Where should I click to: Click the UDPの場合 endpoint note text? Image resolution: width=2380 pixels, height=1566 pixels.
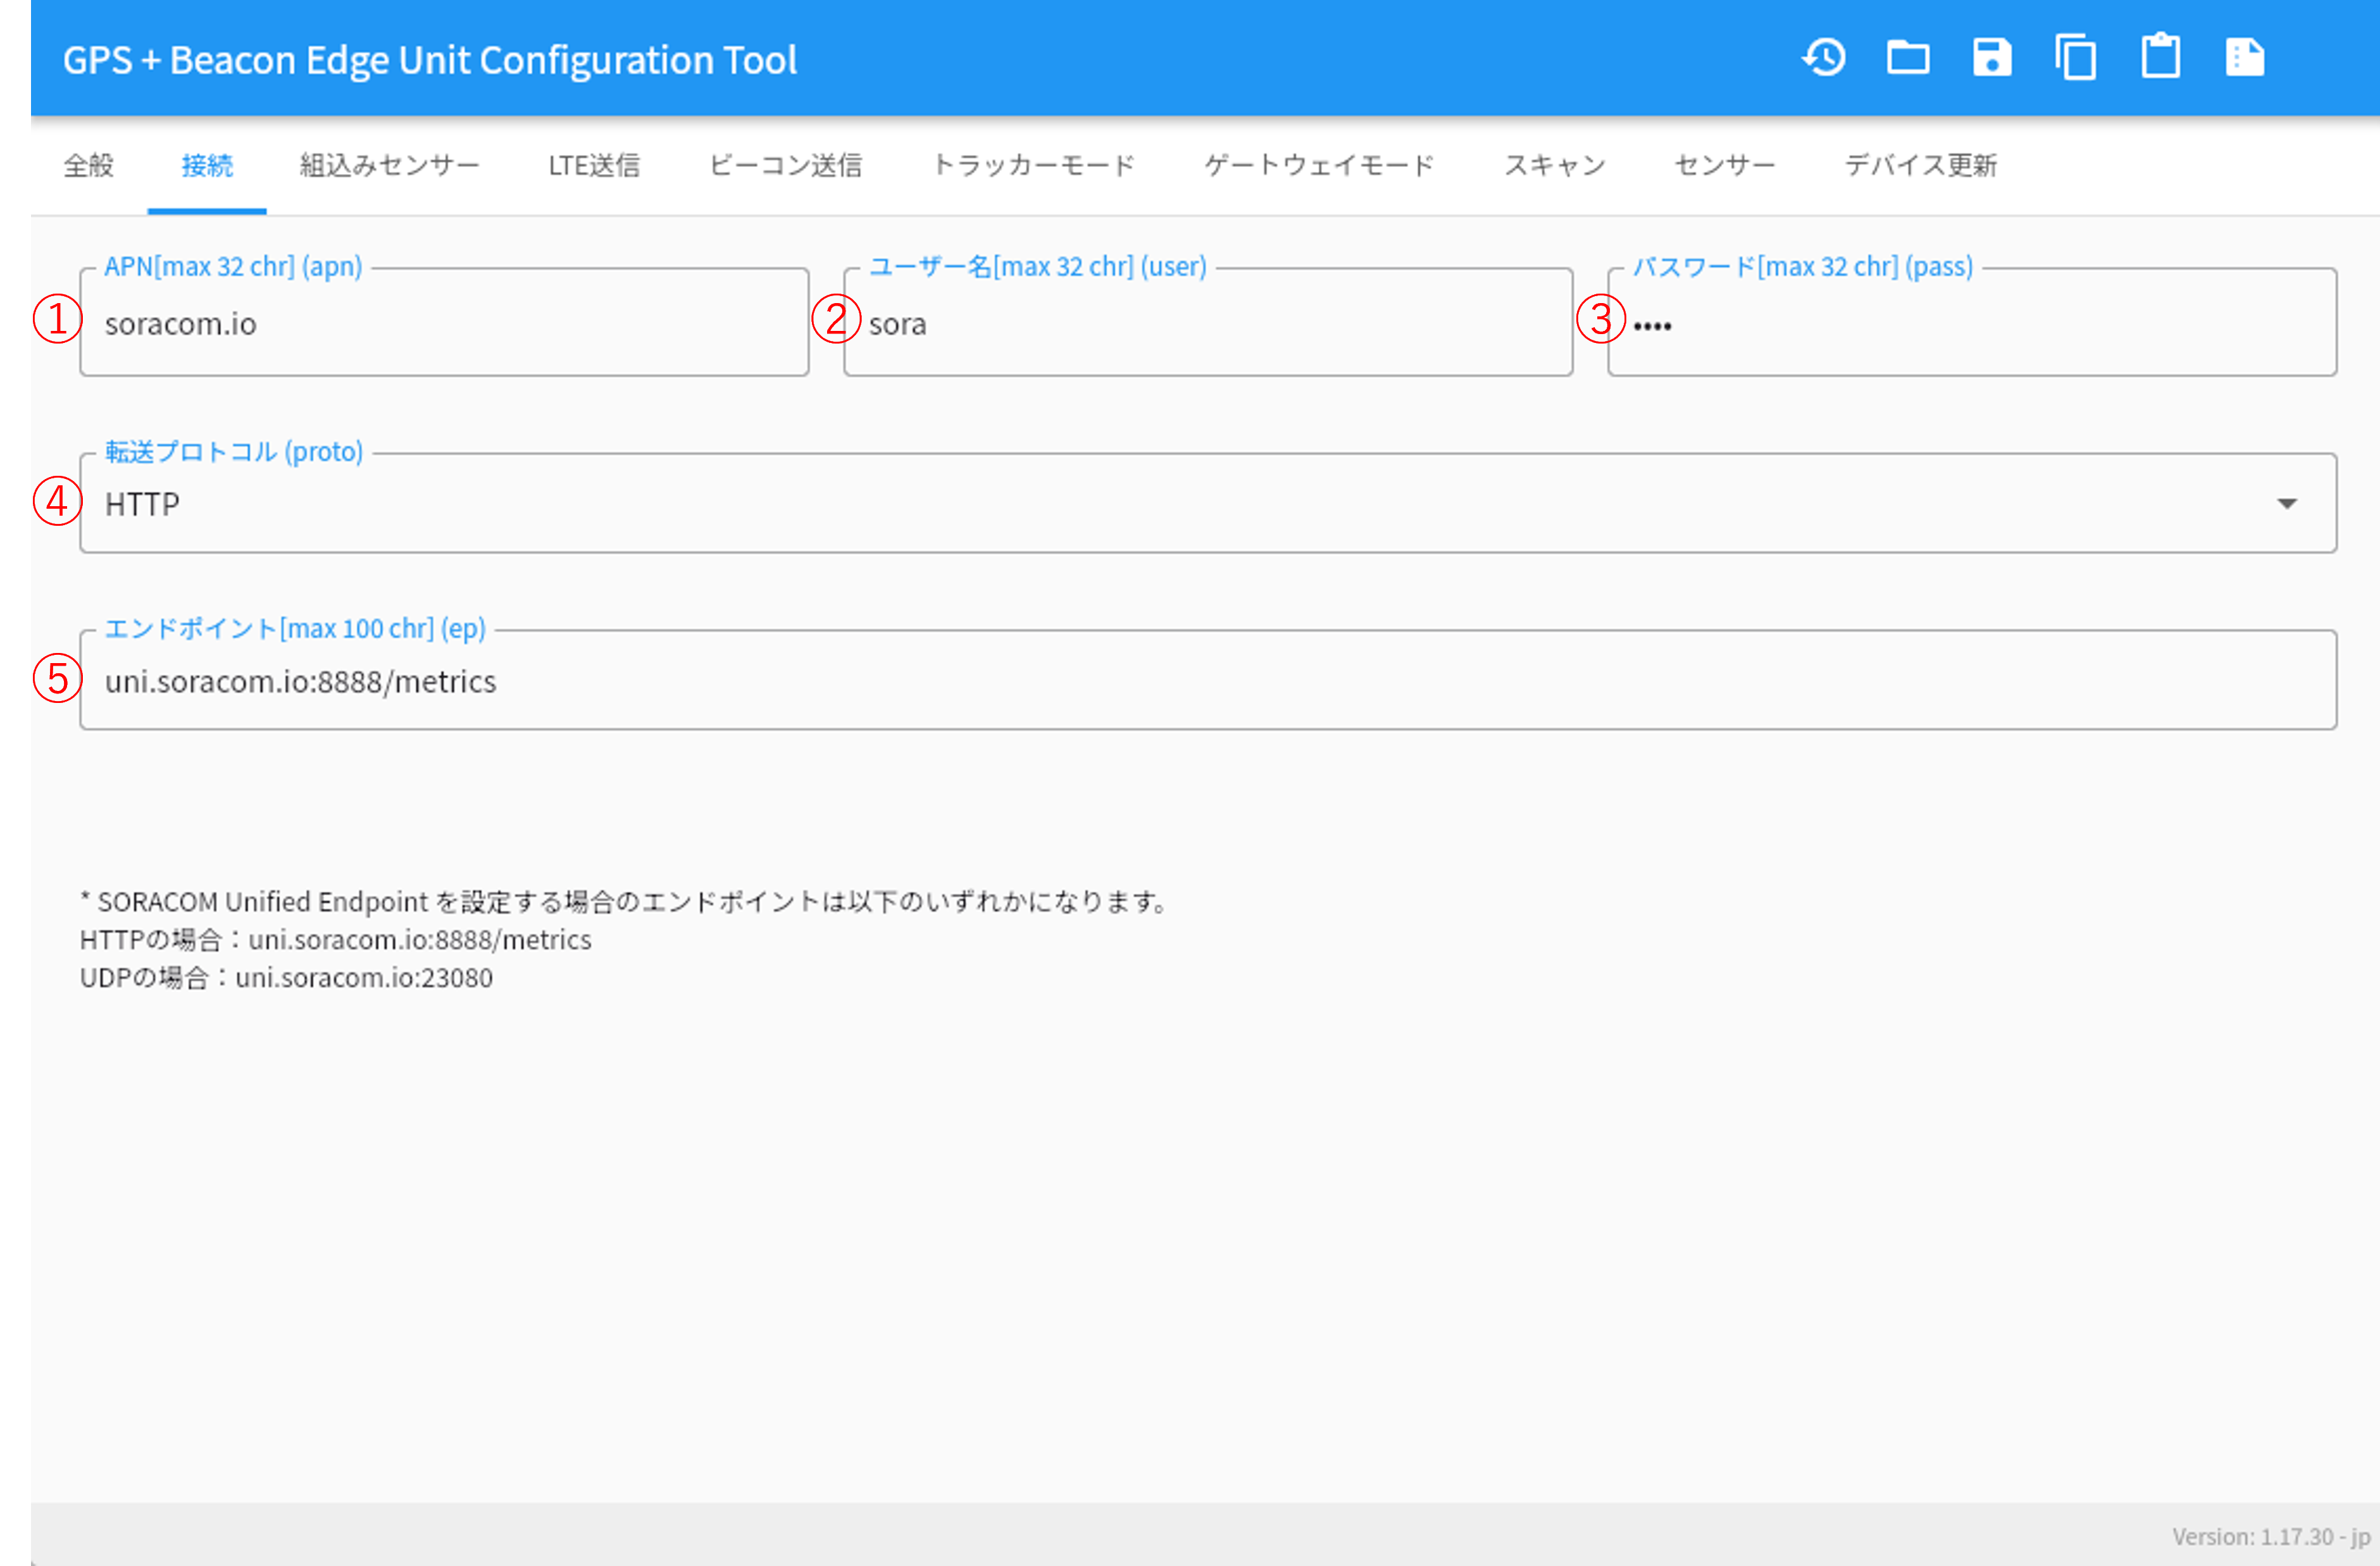[x=287, y=978]
